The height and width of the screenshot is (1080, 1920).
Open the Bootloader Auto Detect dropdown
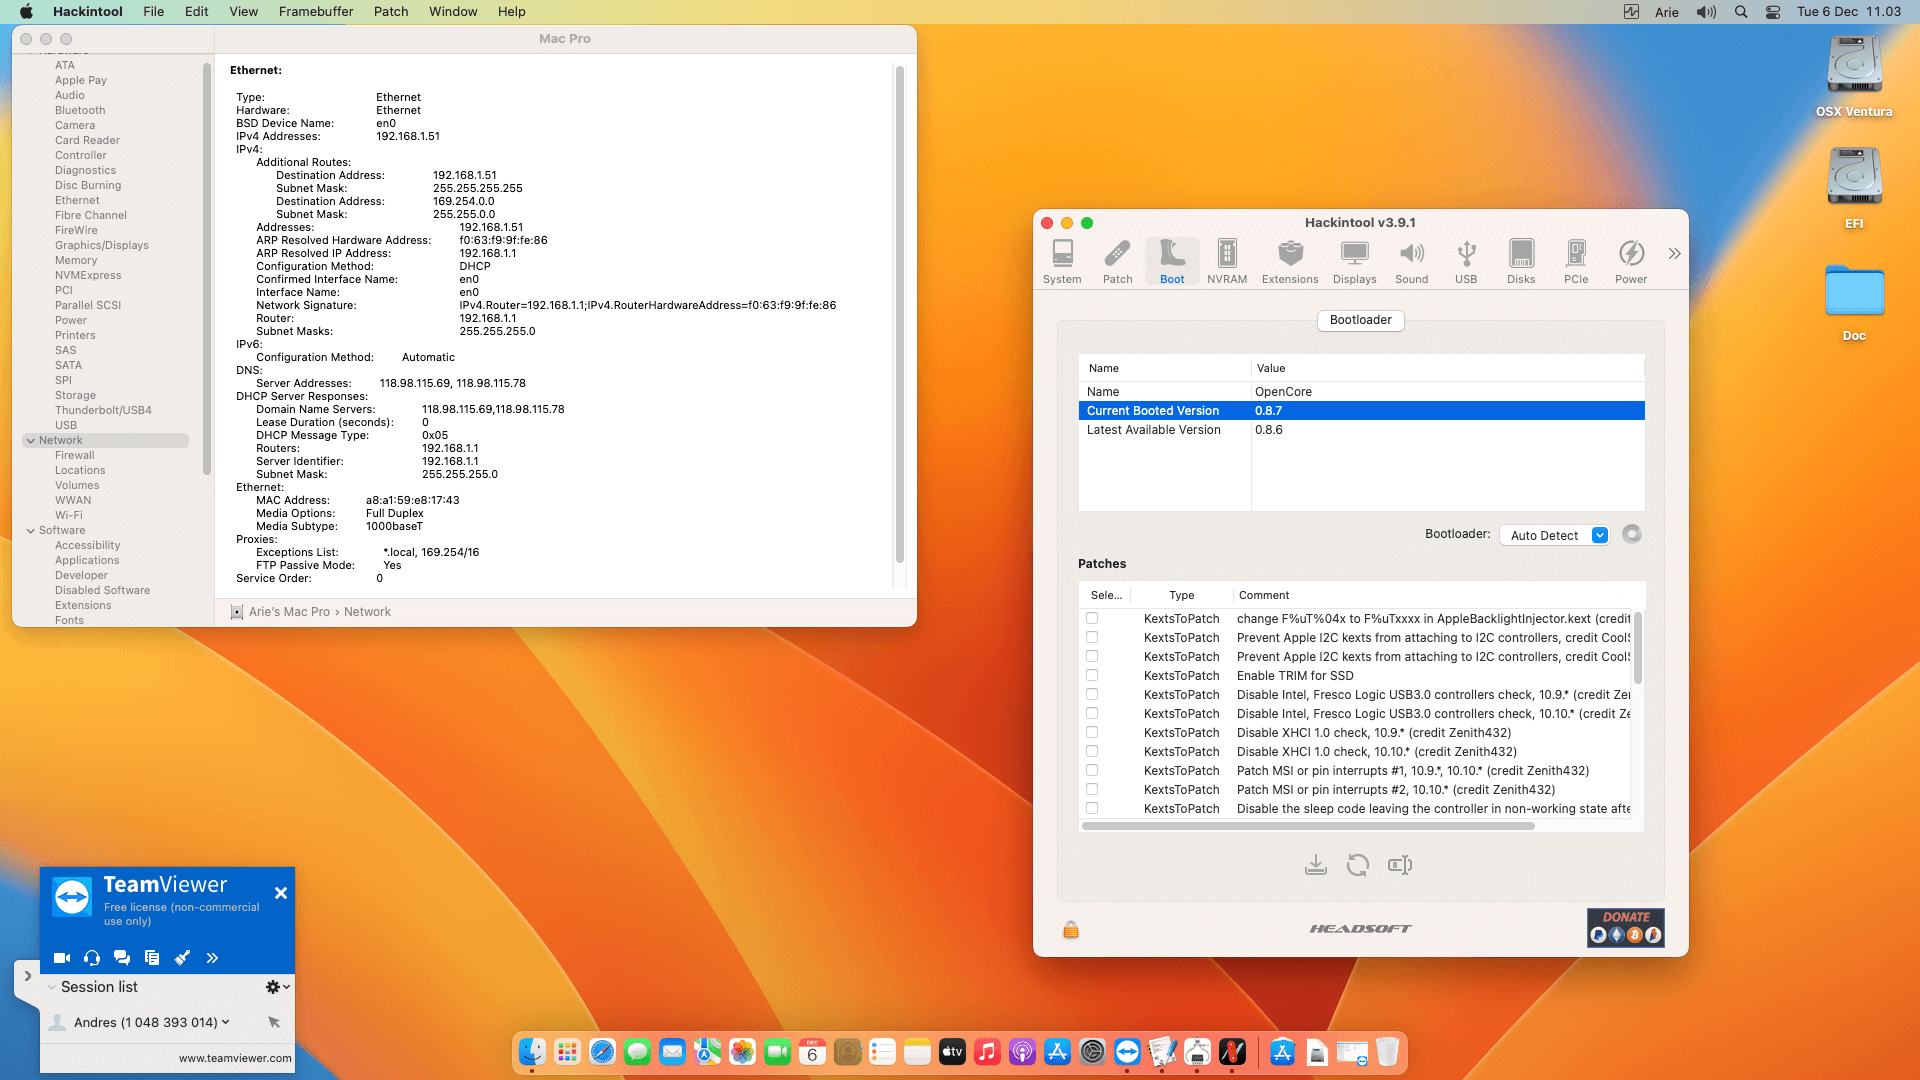1554,535
